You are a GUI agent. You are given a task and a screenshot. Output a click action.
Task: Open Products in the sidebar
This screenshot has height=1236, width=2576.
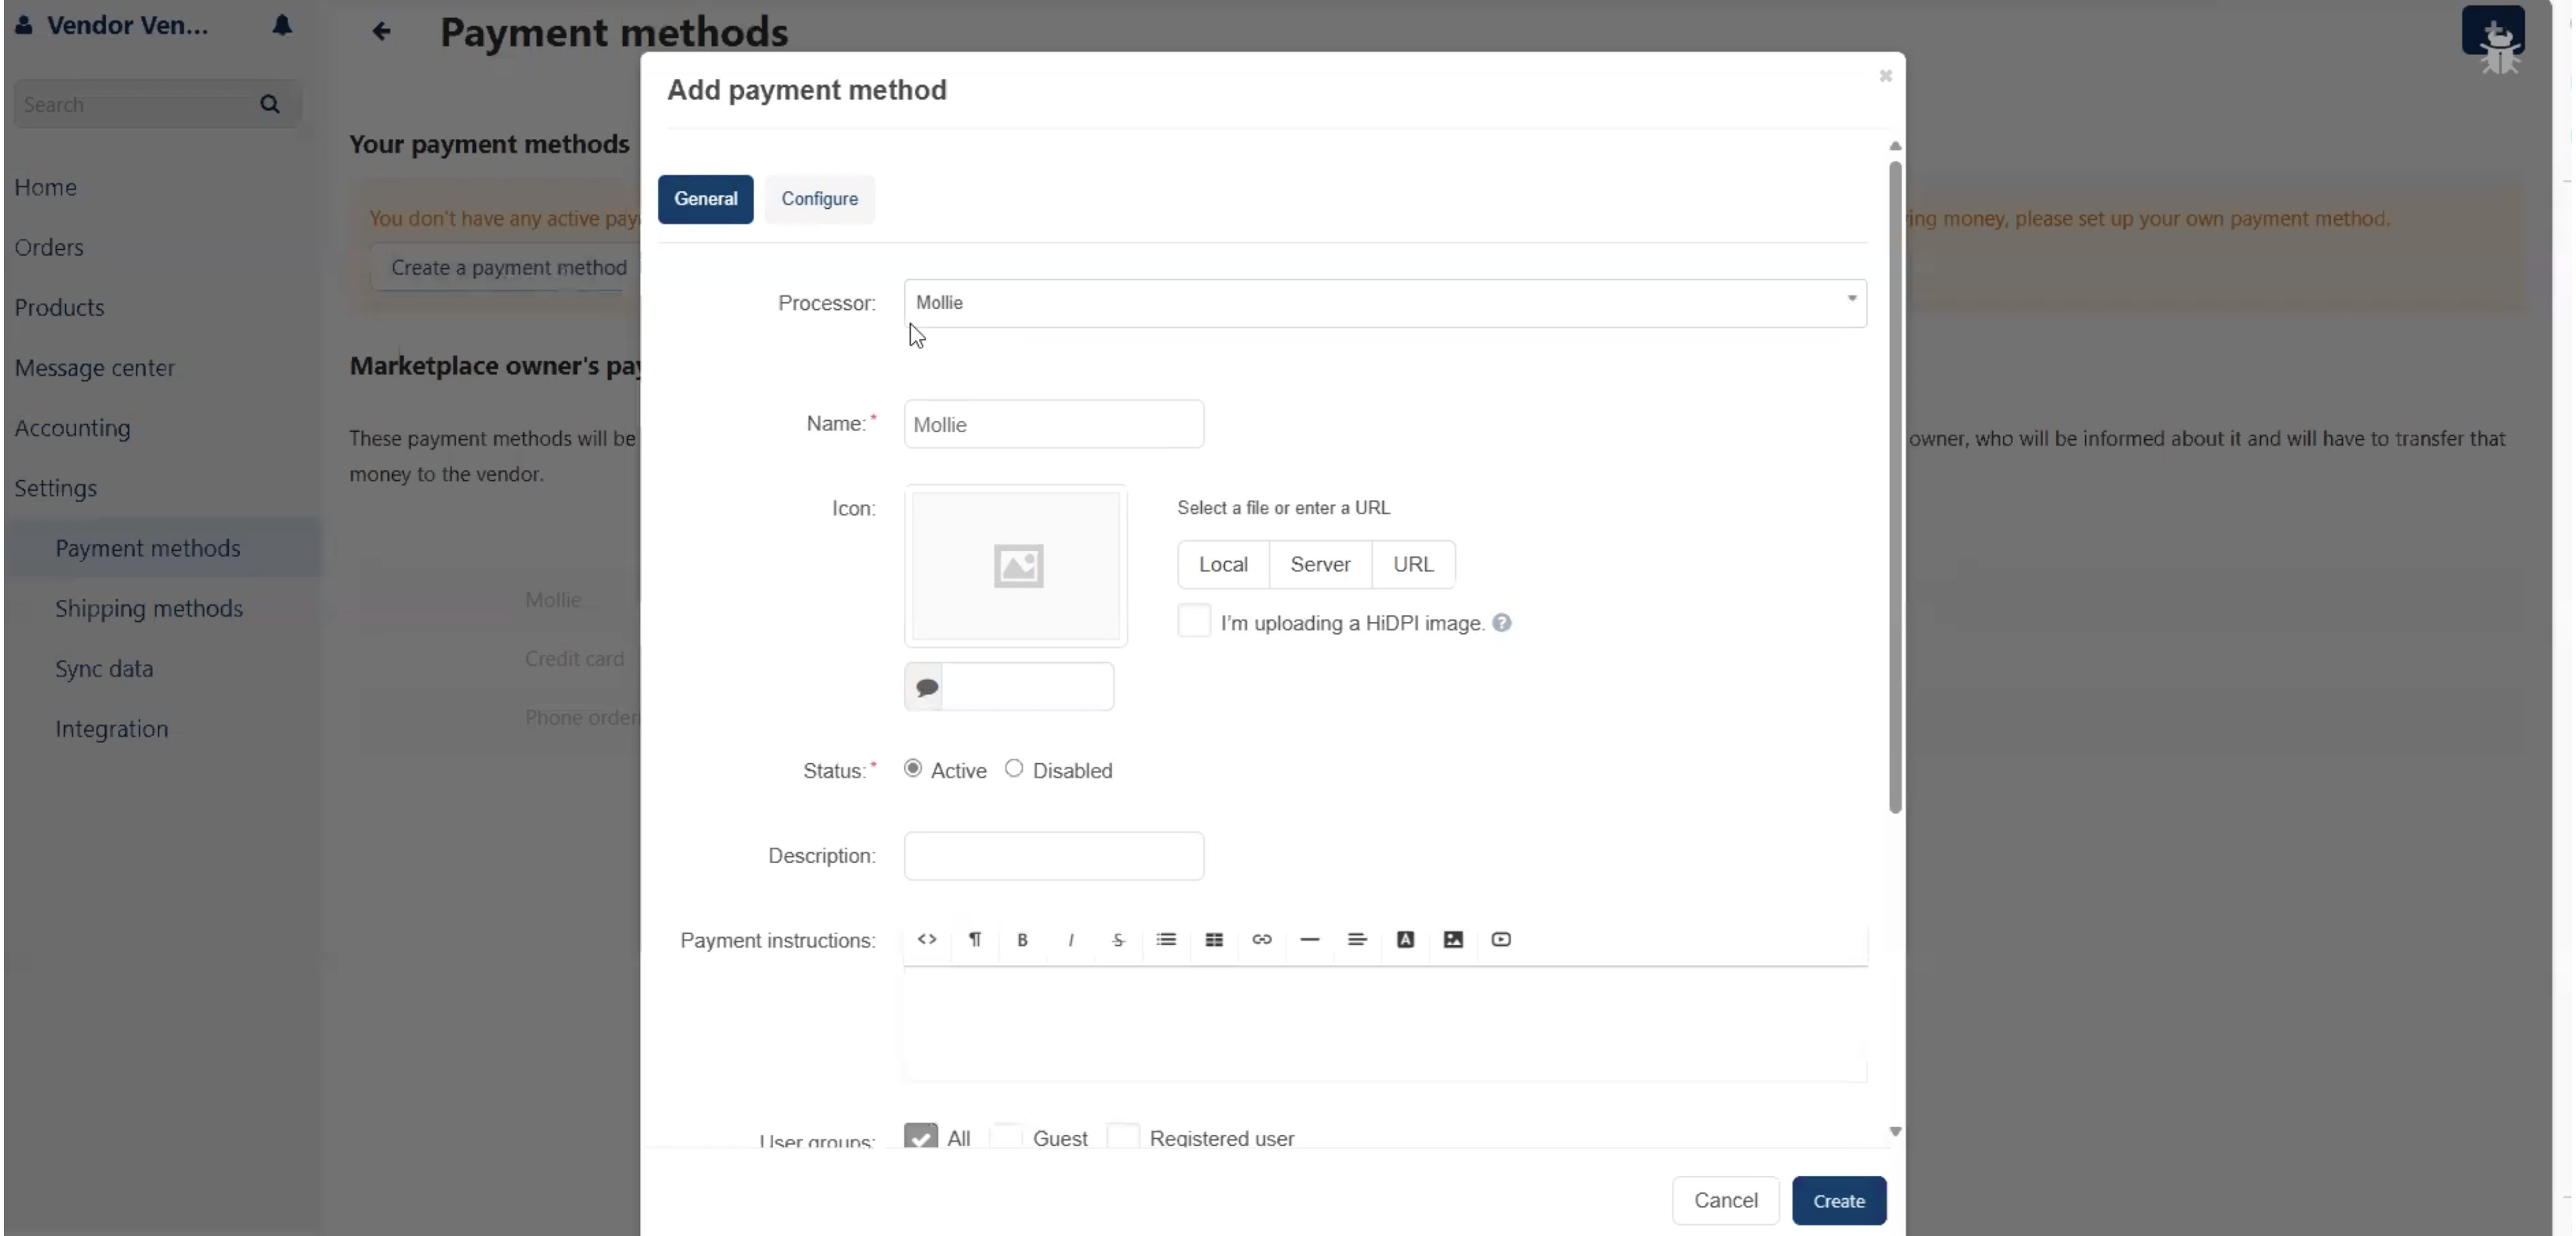tap(59, 307)
